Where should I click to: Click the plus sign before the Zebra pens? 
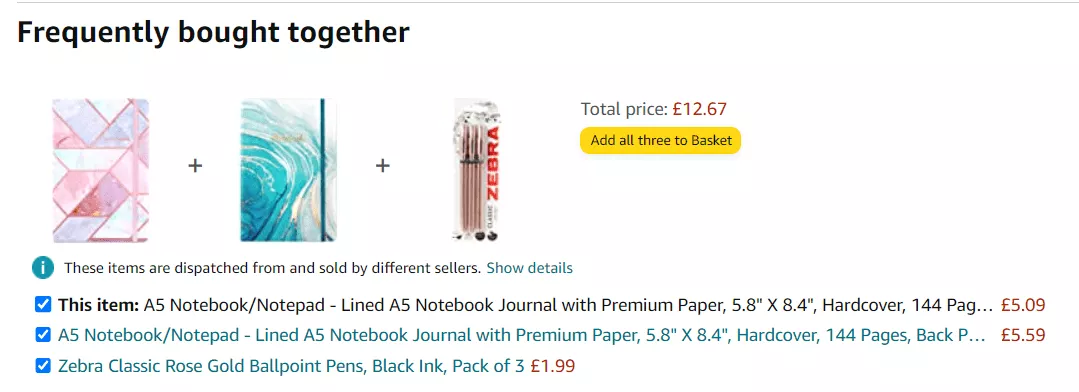point(383,166)
